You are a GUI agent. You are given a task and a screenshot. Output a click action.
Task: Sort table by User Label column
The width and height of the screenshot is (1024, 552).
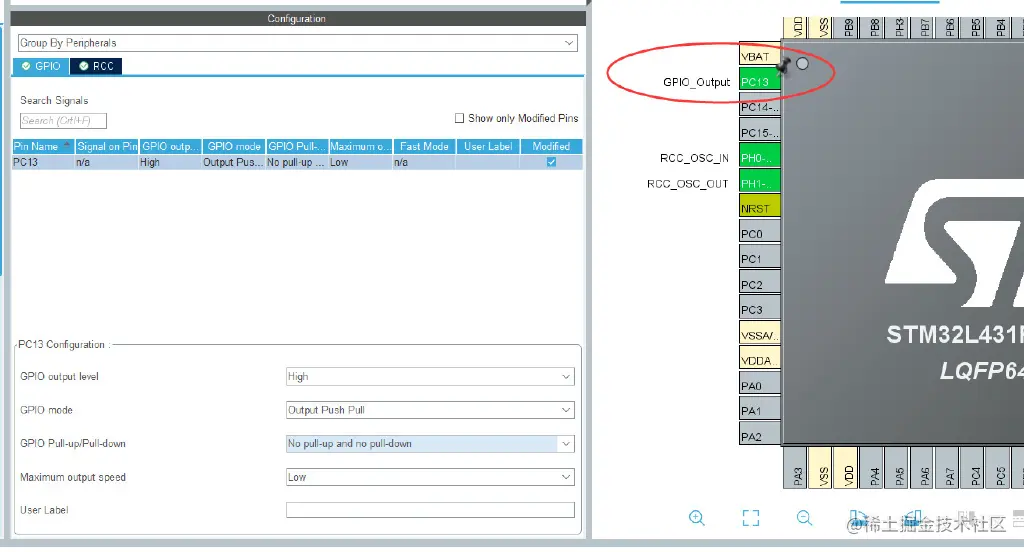488,146
